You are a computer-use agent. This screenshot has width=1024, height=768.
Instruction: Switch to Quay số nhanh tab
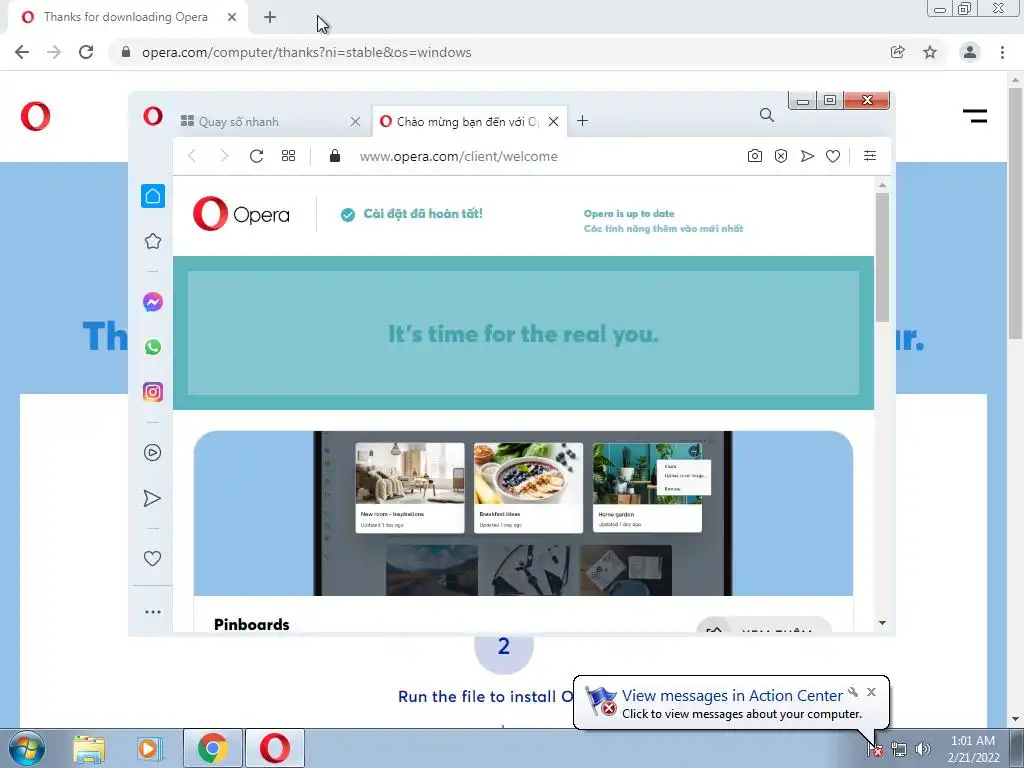[261, 121]
